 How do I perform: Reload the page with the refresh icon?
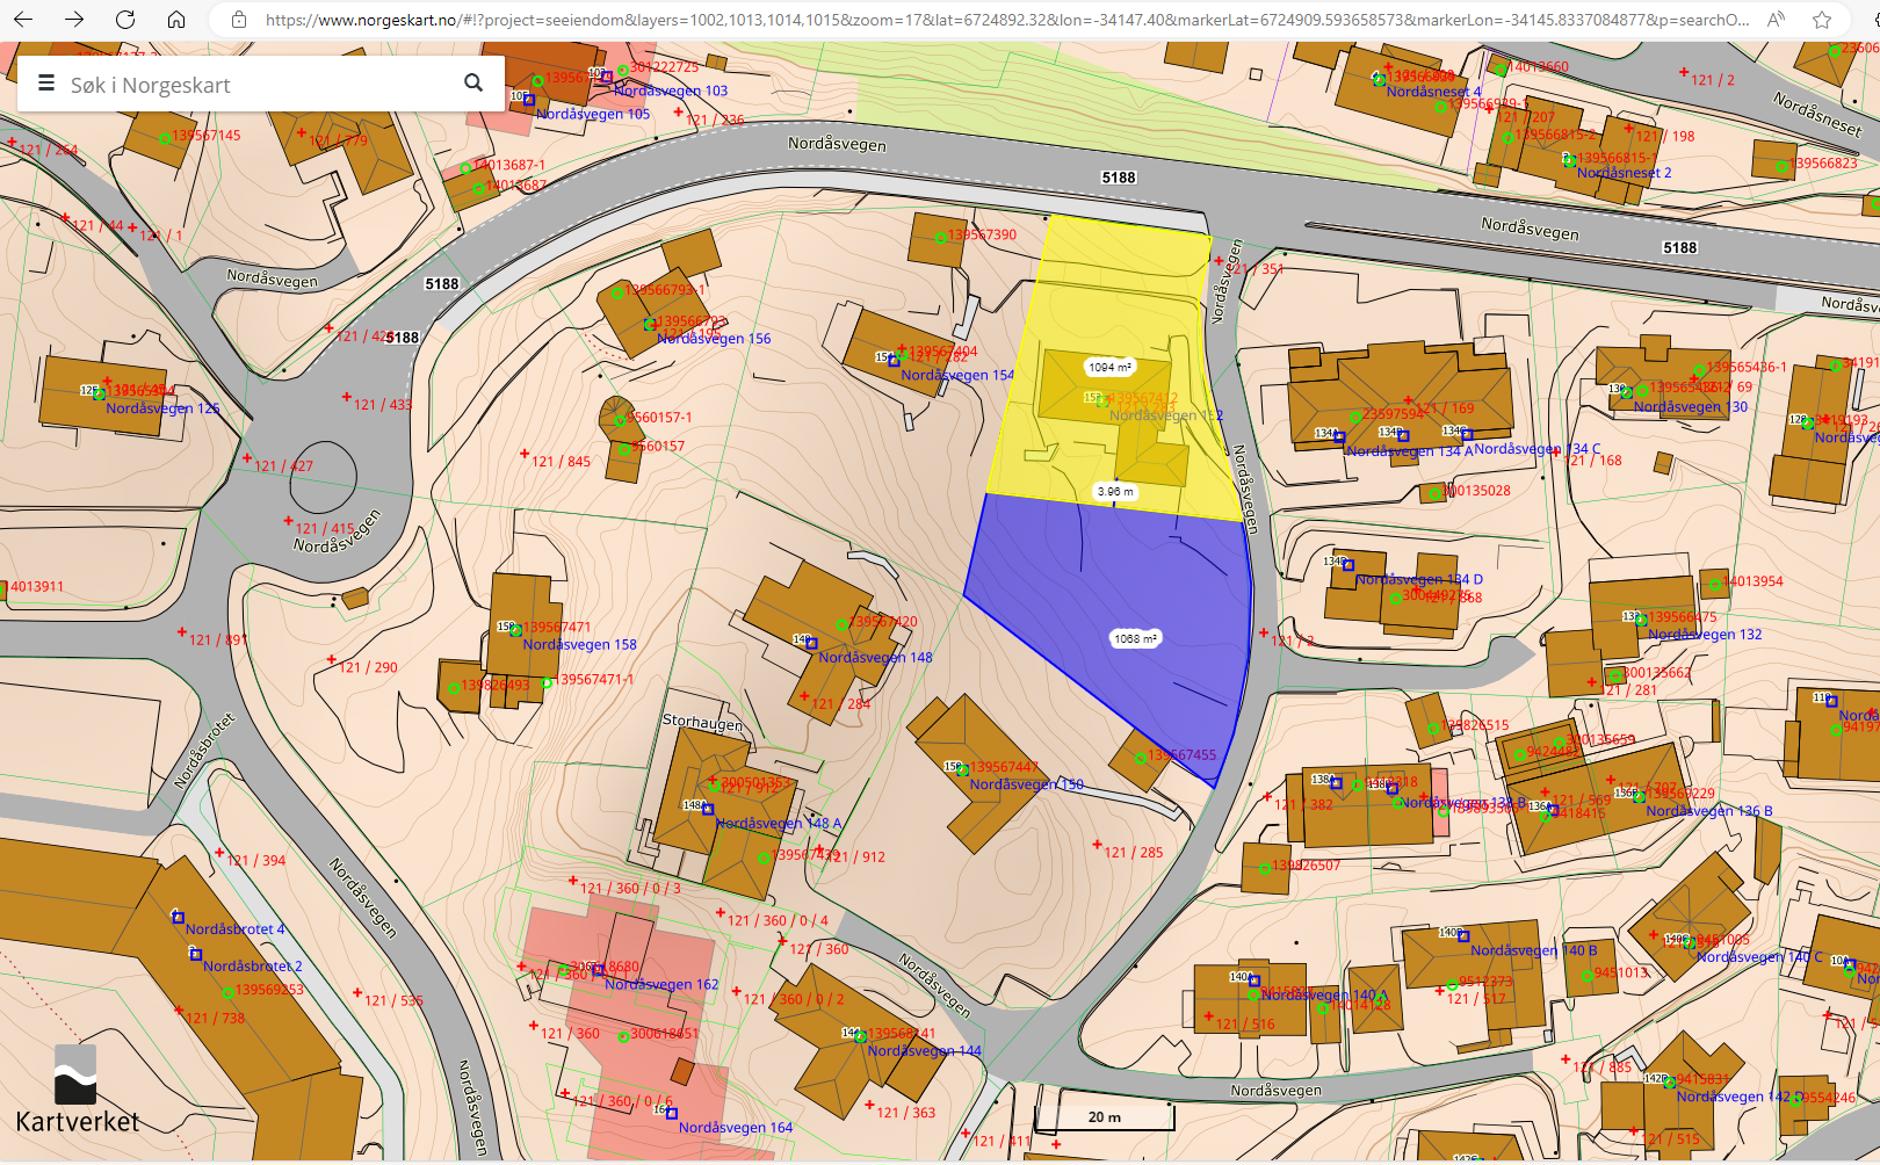[x=125, y=19]
